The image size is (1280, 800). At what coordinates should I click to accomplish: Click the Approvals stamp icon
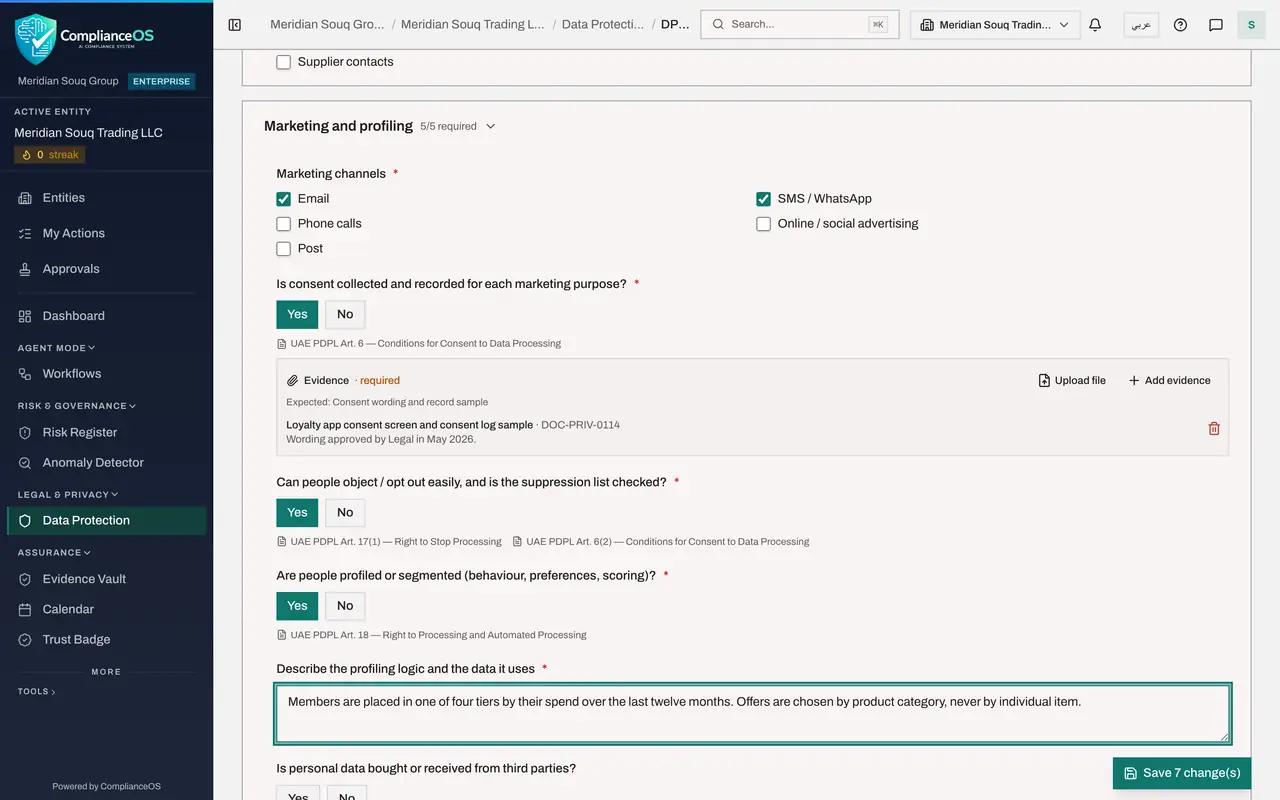click(25, 269)
